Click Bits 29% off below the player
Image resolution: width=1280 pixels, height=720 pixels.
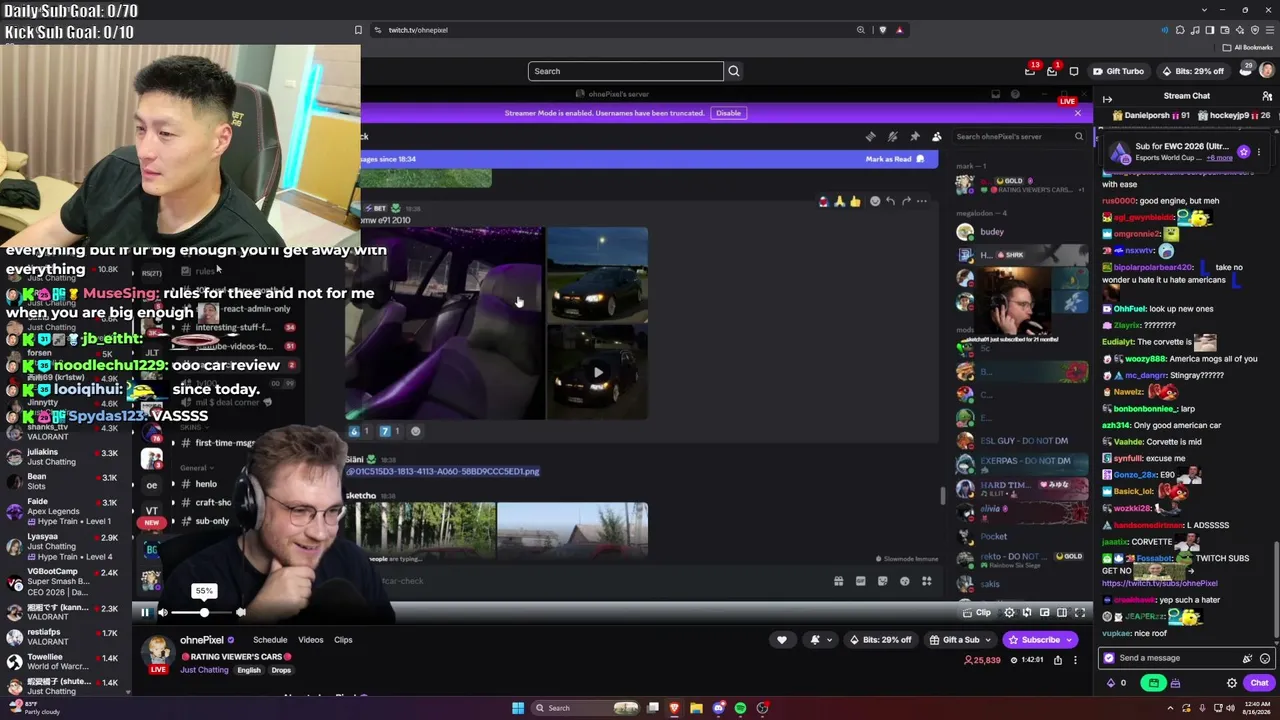click(880, 640)
